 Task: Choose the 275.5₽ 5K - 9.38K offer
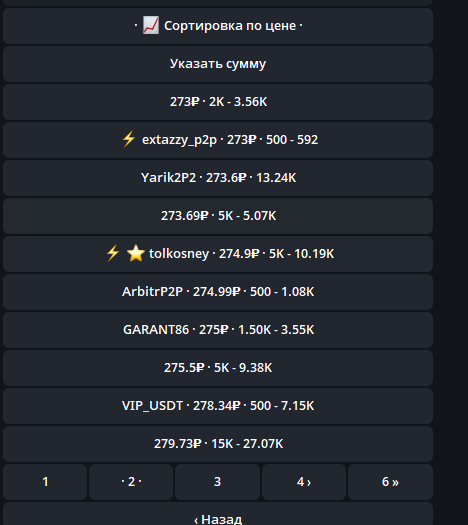(x=218, y=368)
